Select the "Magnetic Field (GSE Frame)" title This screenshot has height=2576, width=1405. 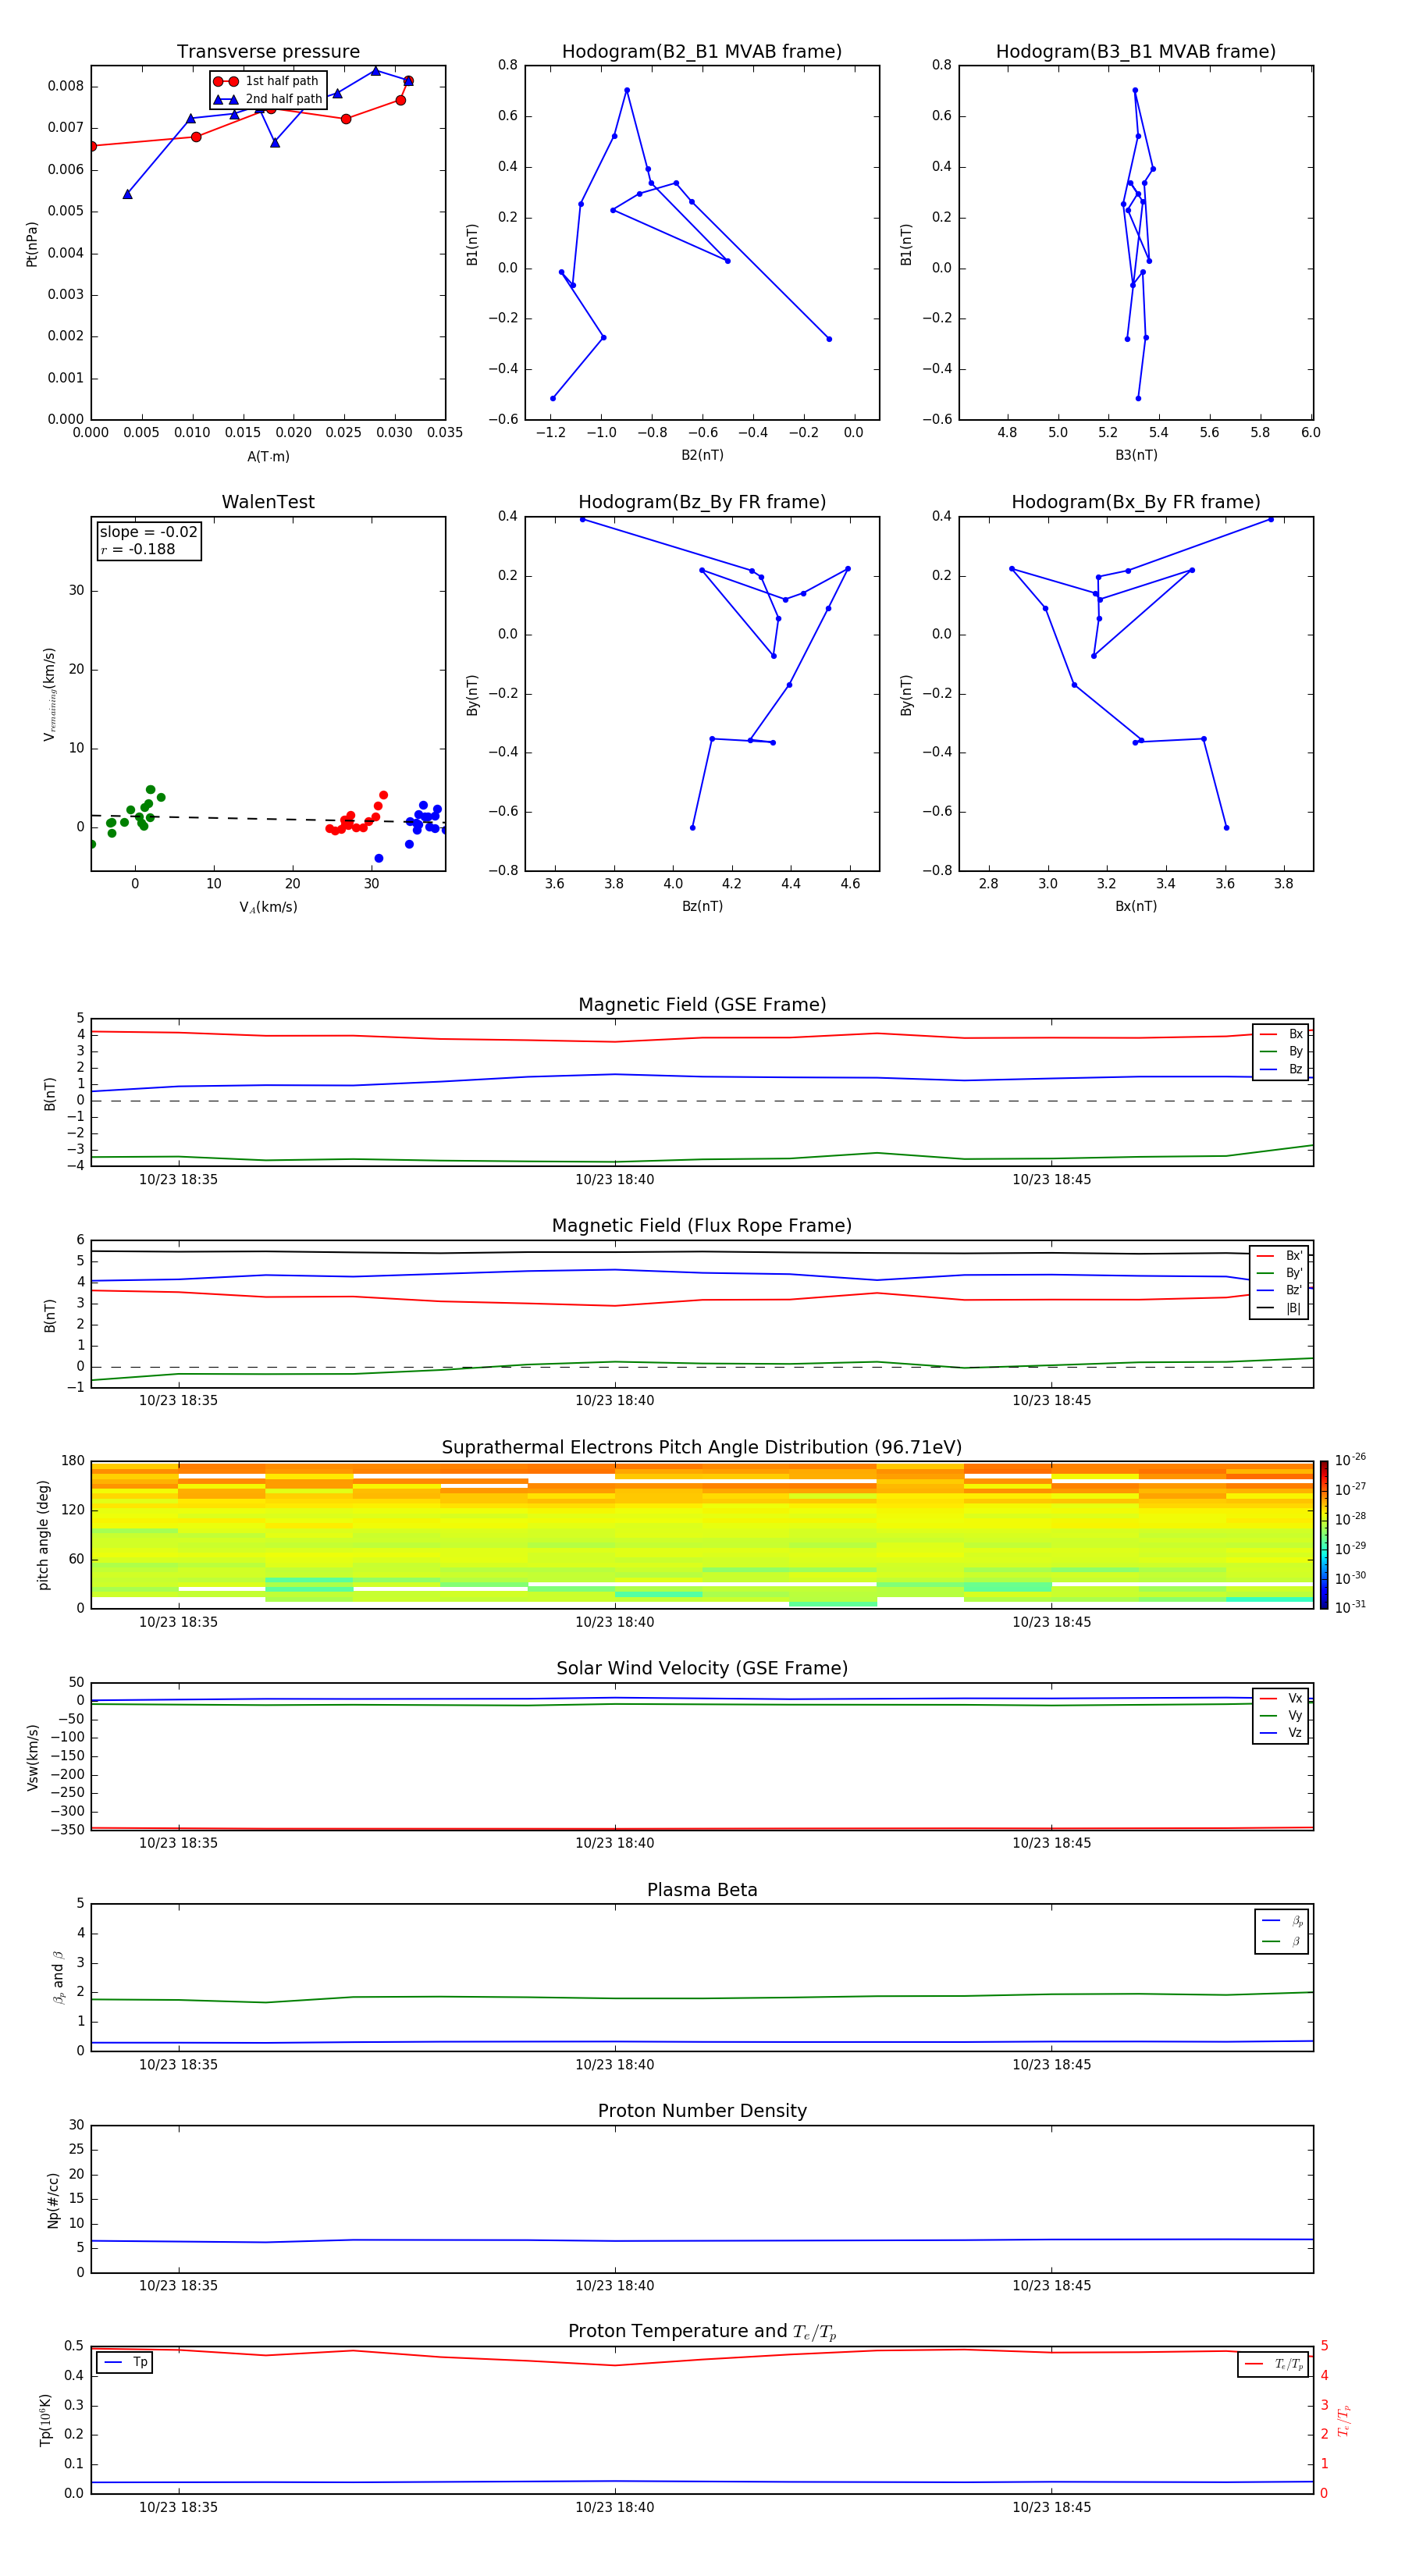(x=702, y=1005)
